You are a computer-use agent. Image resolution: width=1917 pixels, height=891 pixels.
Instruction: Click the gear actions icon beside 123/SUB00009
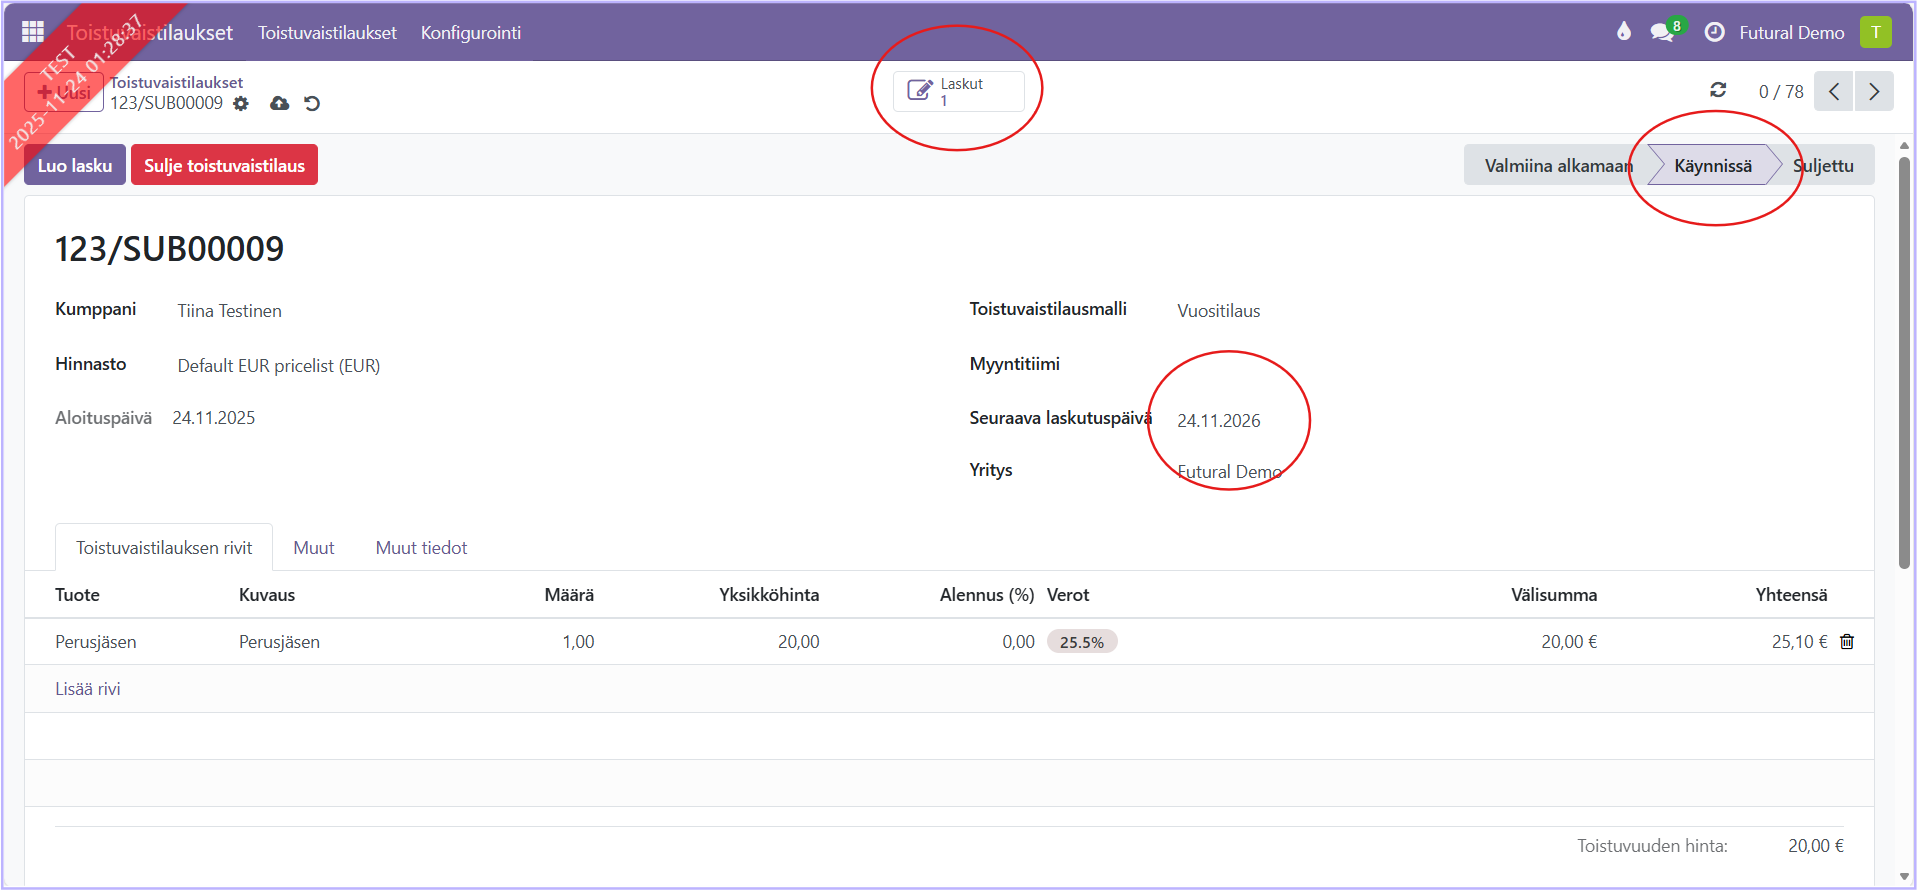[x=241, y=104]
